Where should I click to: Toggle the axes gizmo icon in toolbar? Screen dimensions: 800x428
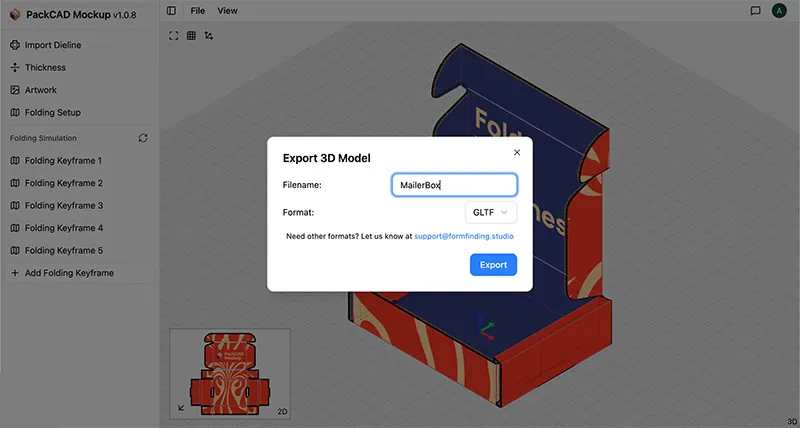[209, 36]
